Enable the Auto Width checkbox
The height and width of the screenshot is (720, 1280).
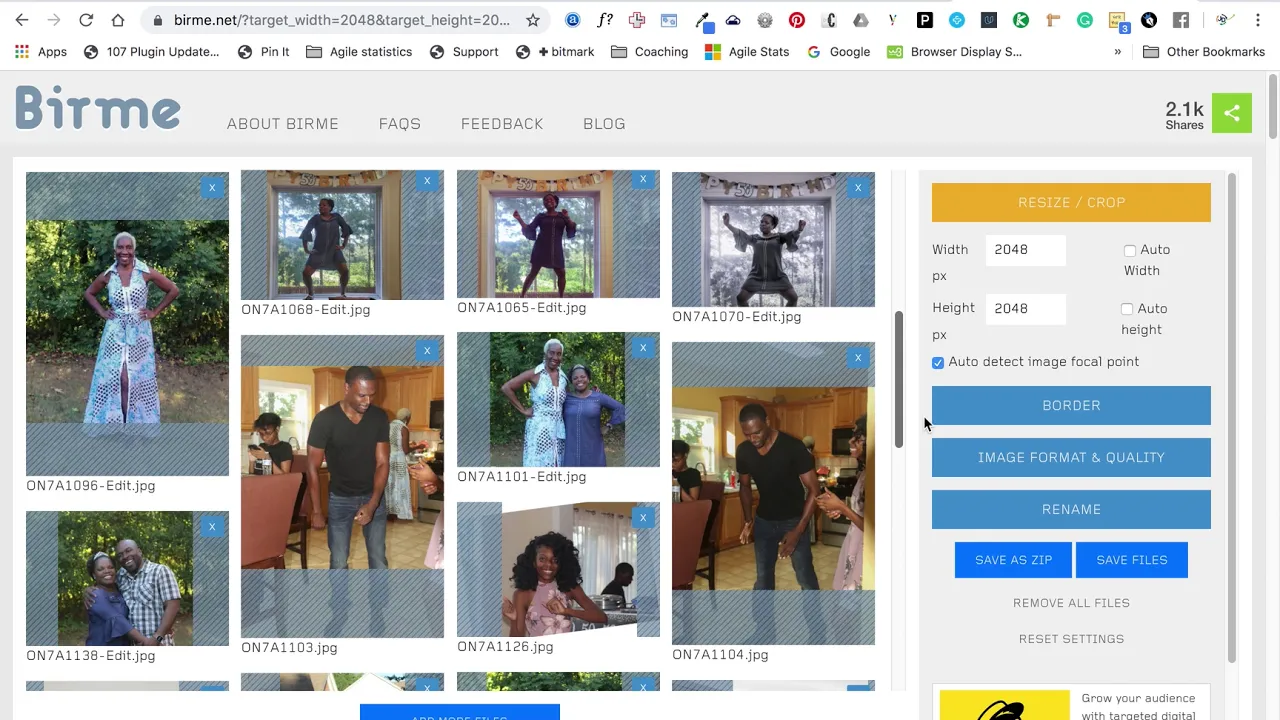pos(1130,250)
